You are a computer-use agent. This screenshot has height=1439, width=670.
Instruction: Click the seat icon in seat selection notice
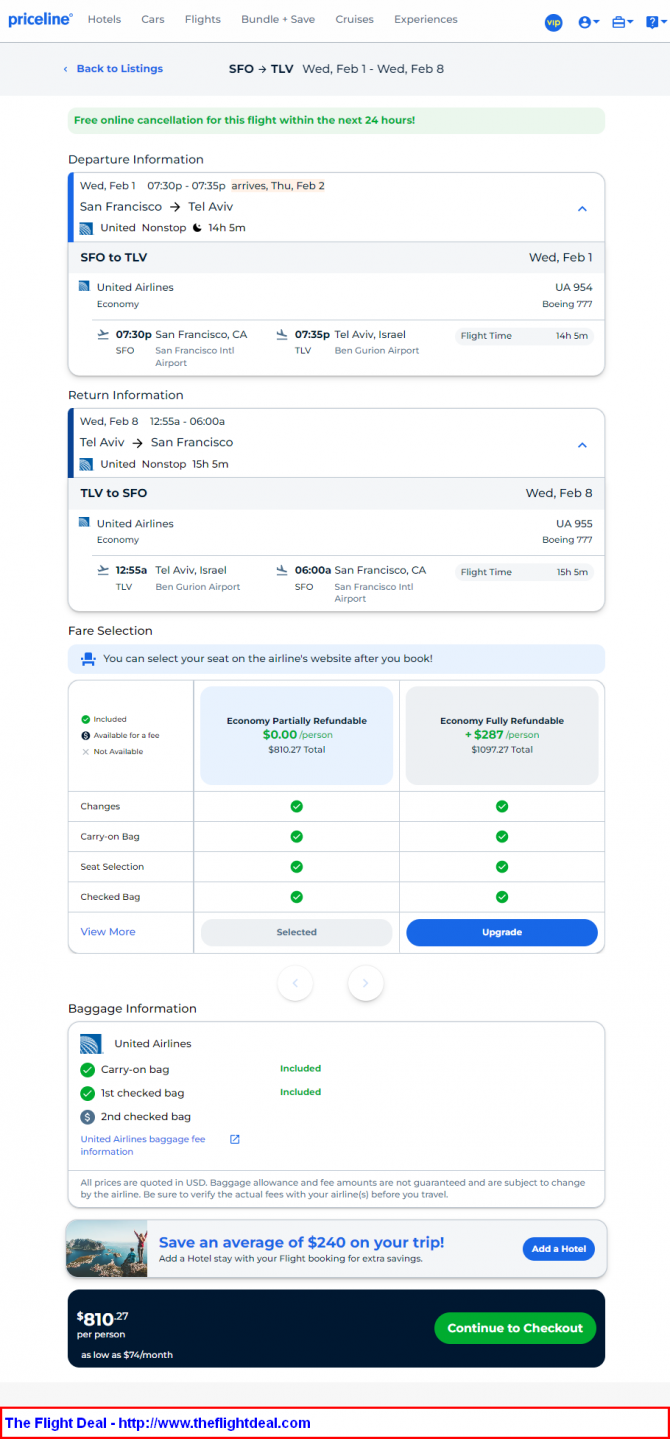click(x=88, y=659)
